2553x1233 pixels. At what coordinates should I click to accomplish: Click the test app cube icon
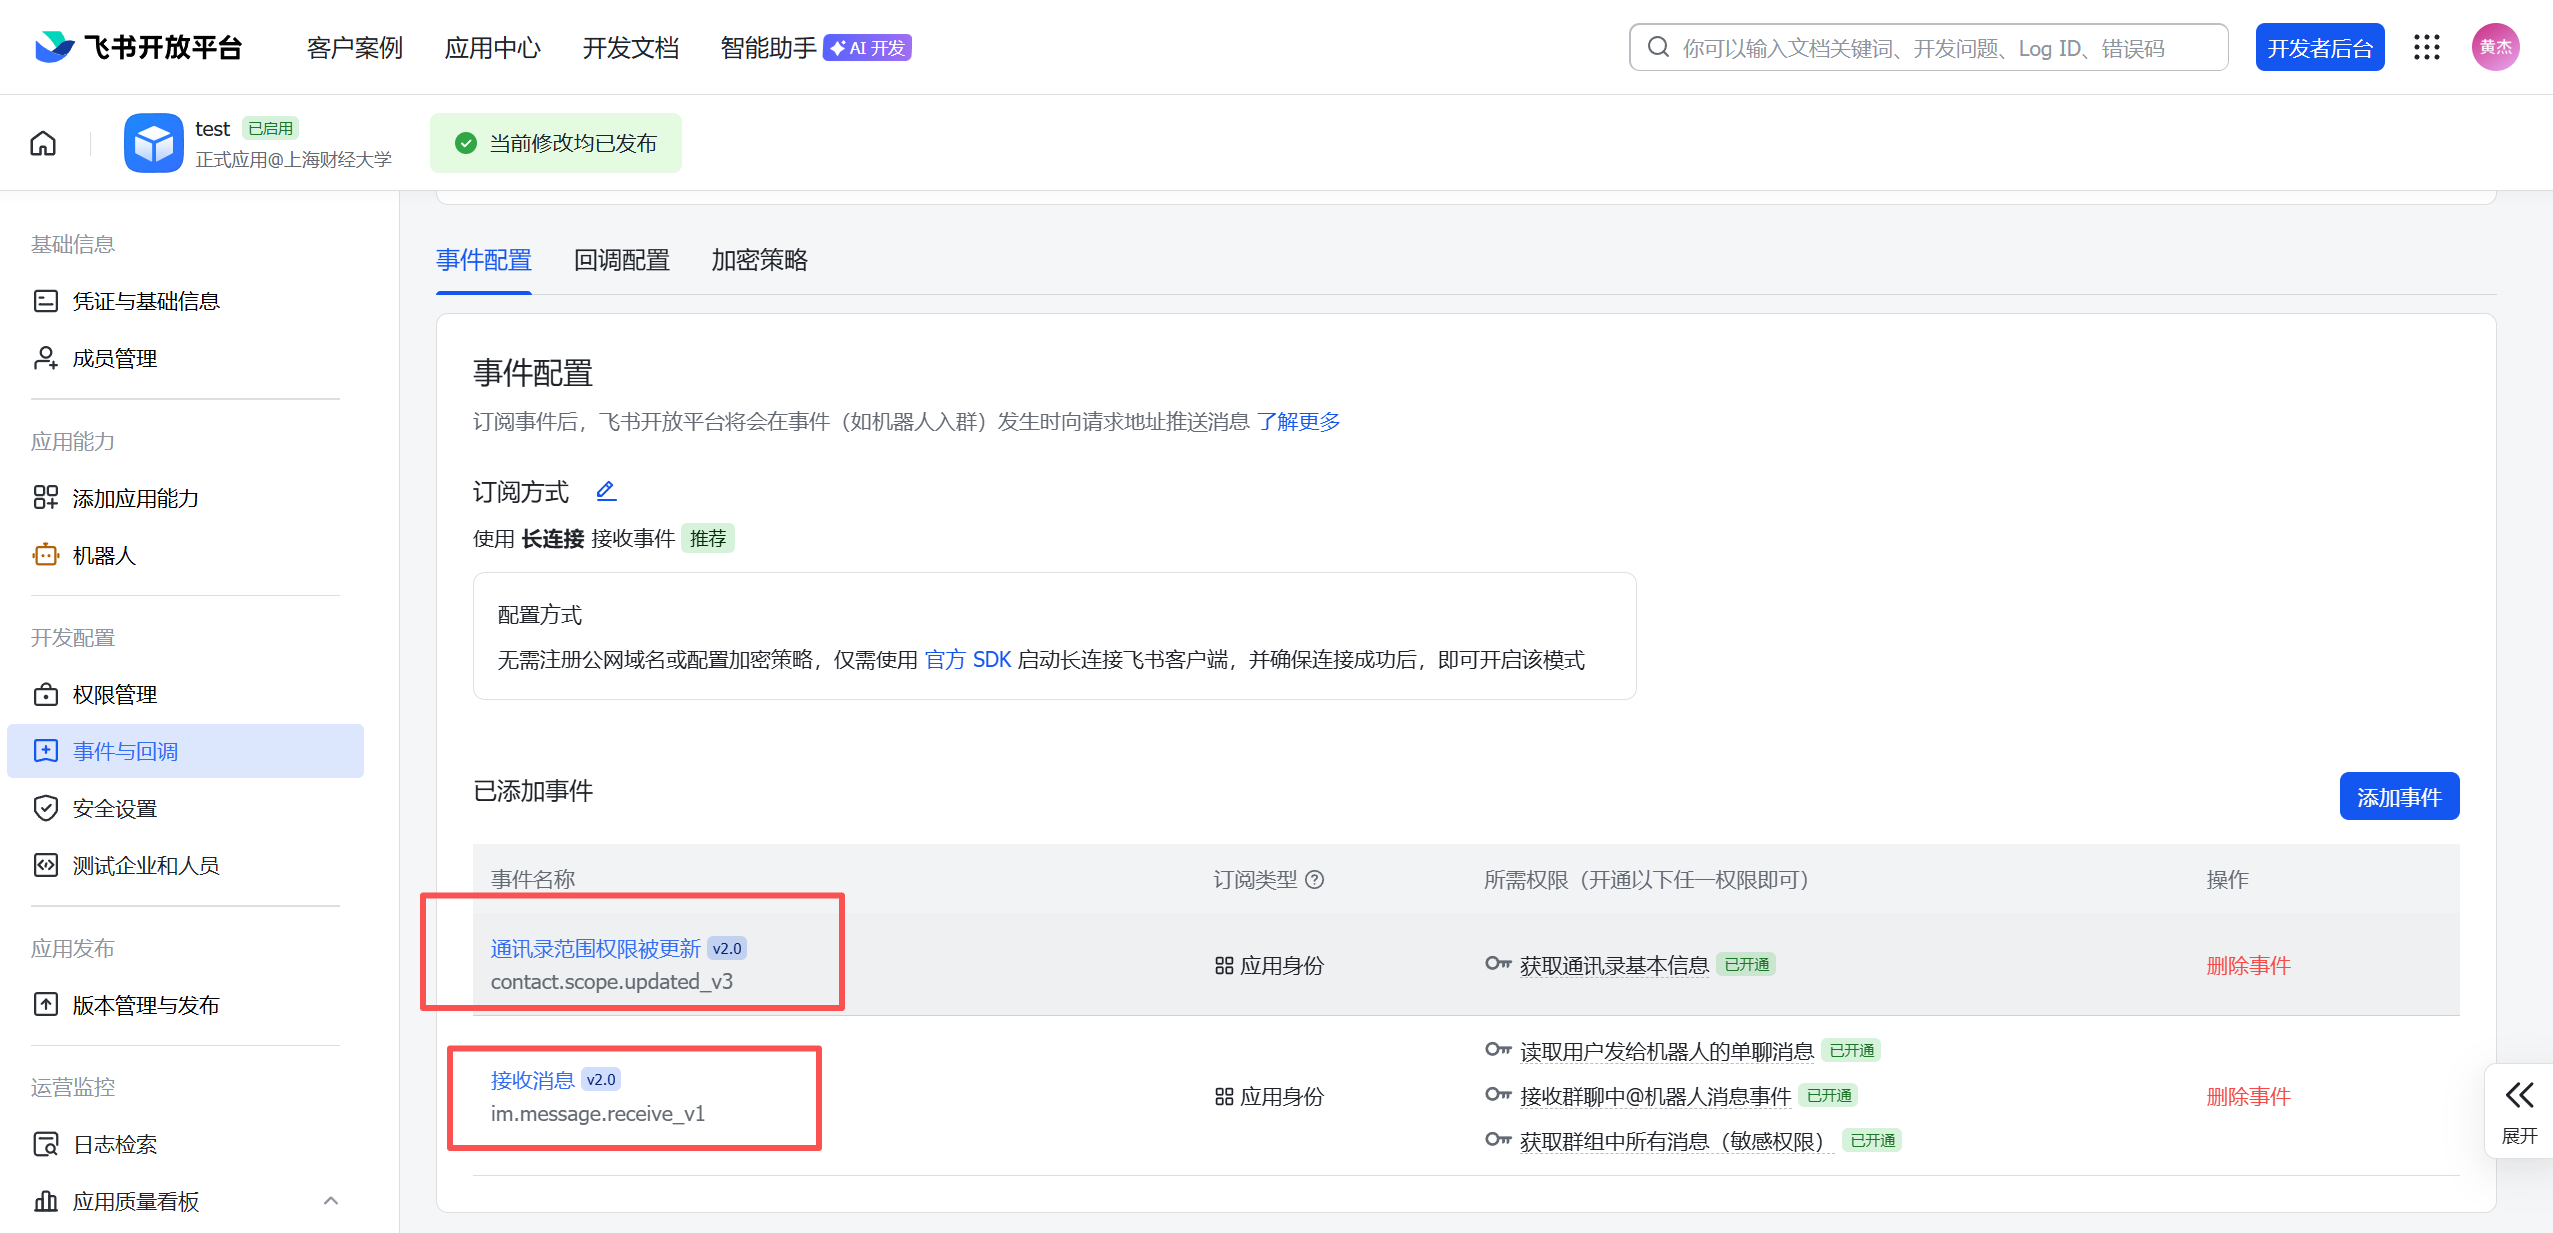tap(154, 143)
